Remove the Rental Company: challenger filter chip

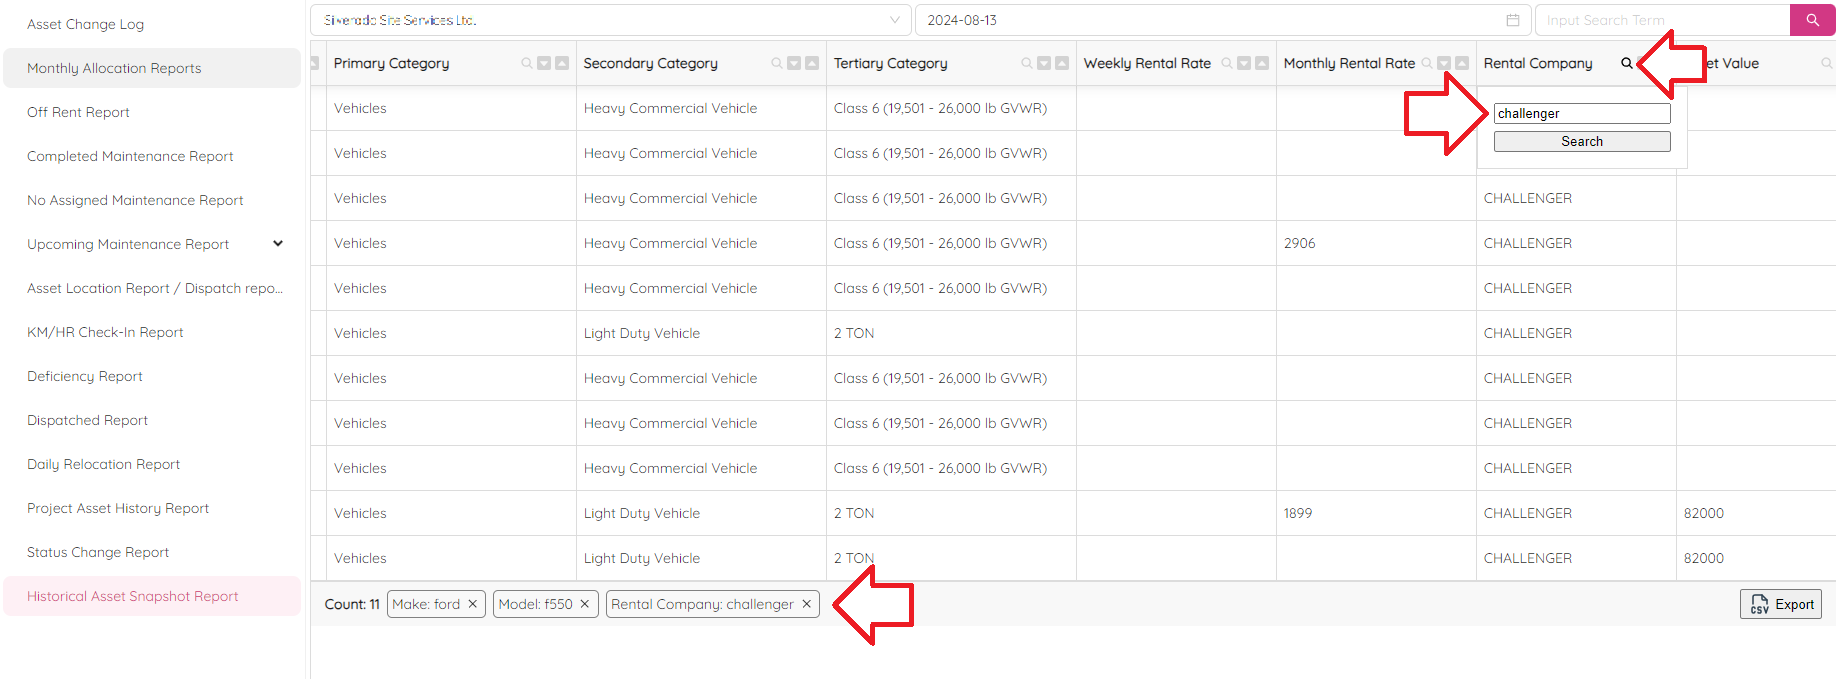point(807,604)
